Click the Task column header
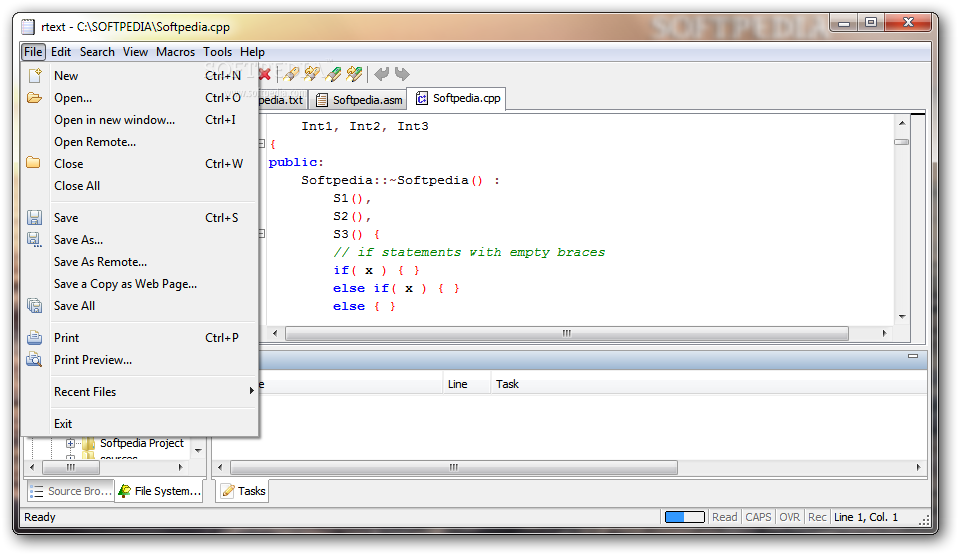The width and height of the screenshot is (959, 555). pos(709,384)
